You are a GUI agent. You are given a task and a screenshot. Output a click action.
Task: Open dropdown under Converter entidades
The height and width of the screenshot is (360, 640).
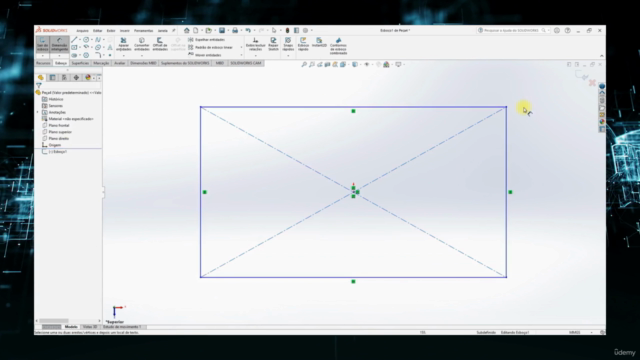142,55
